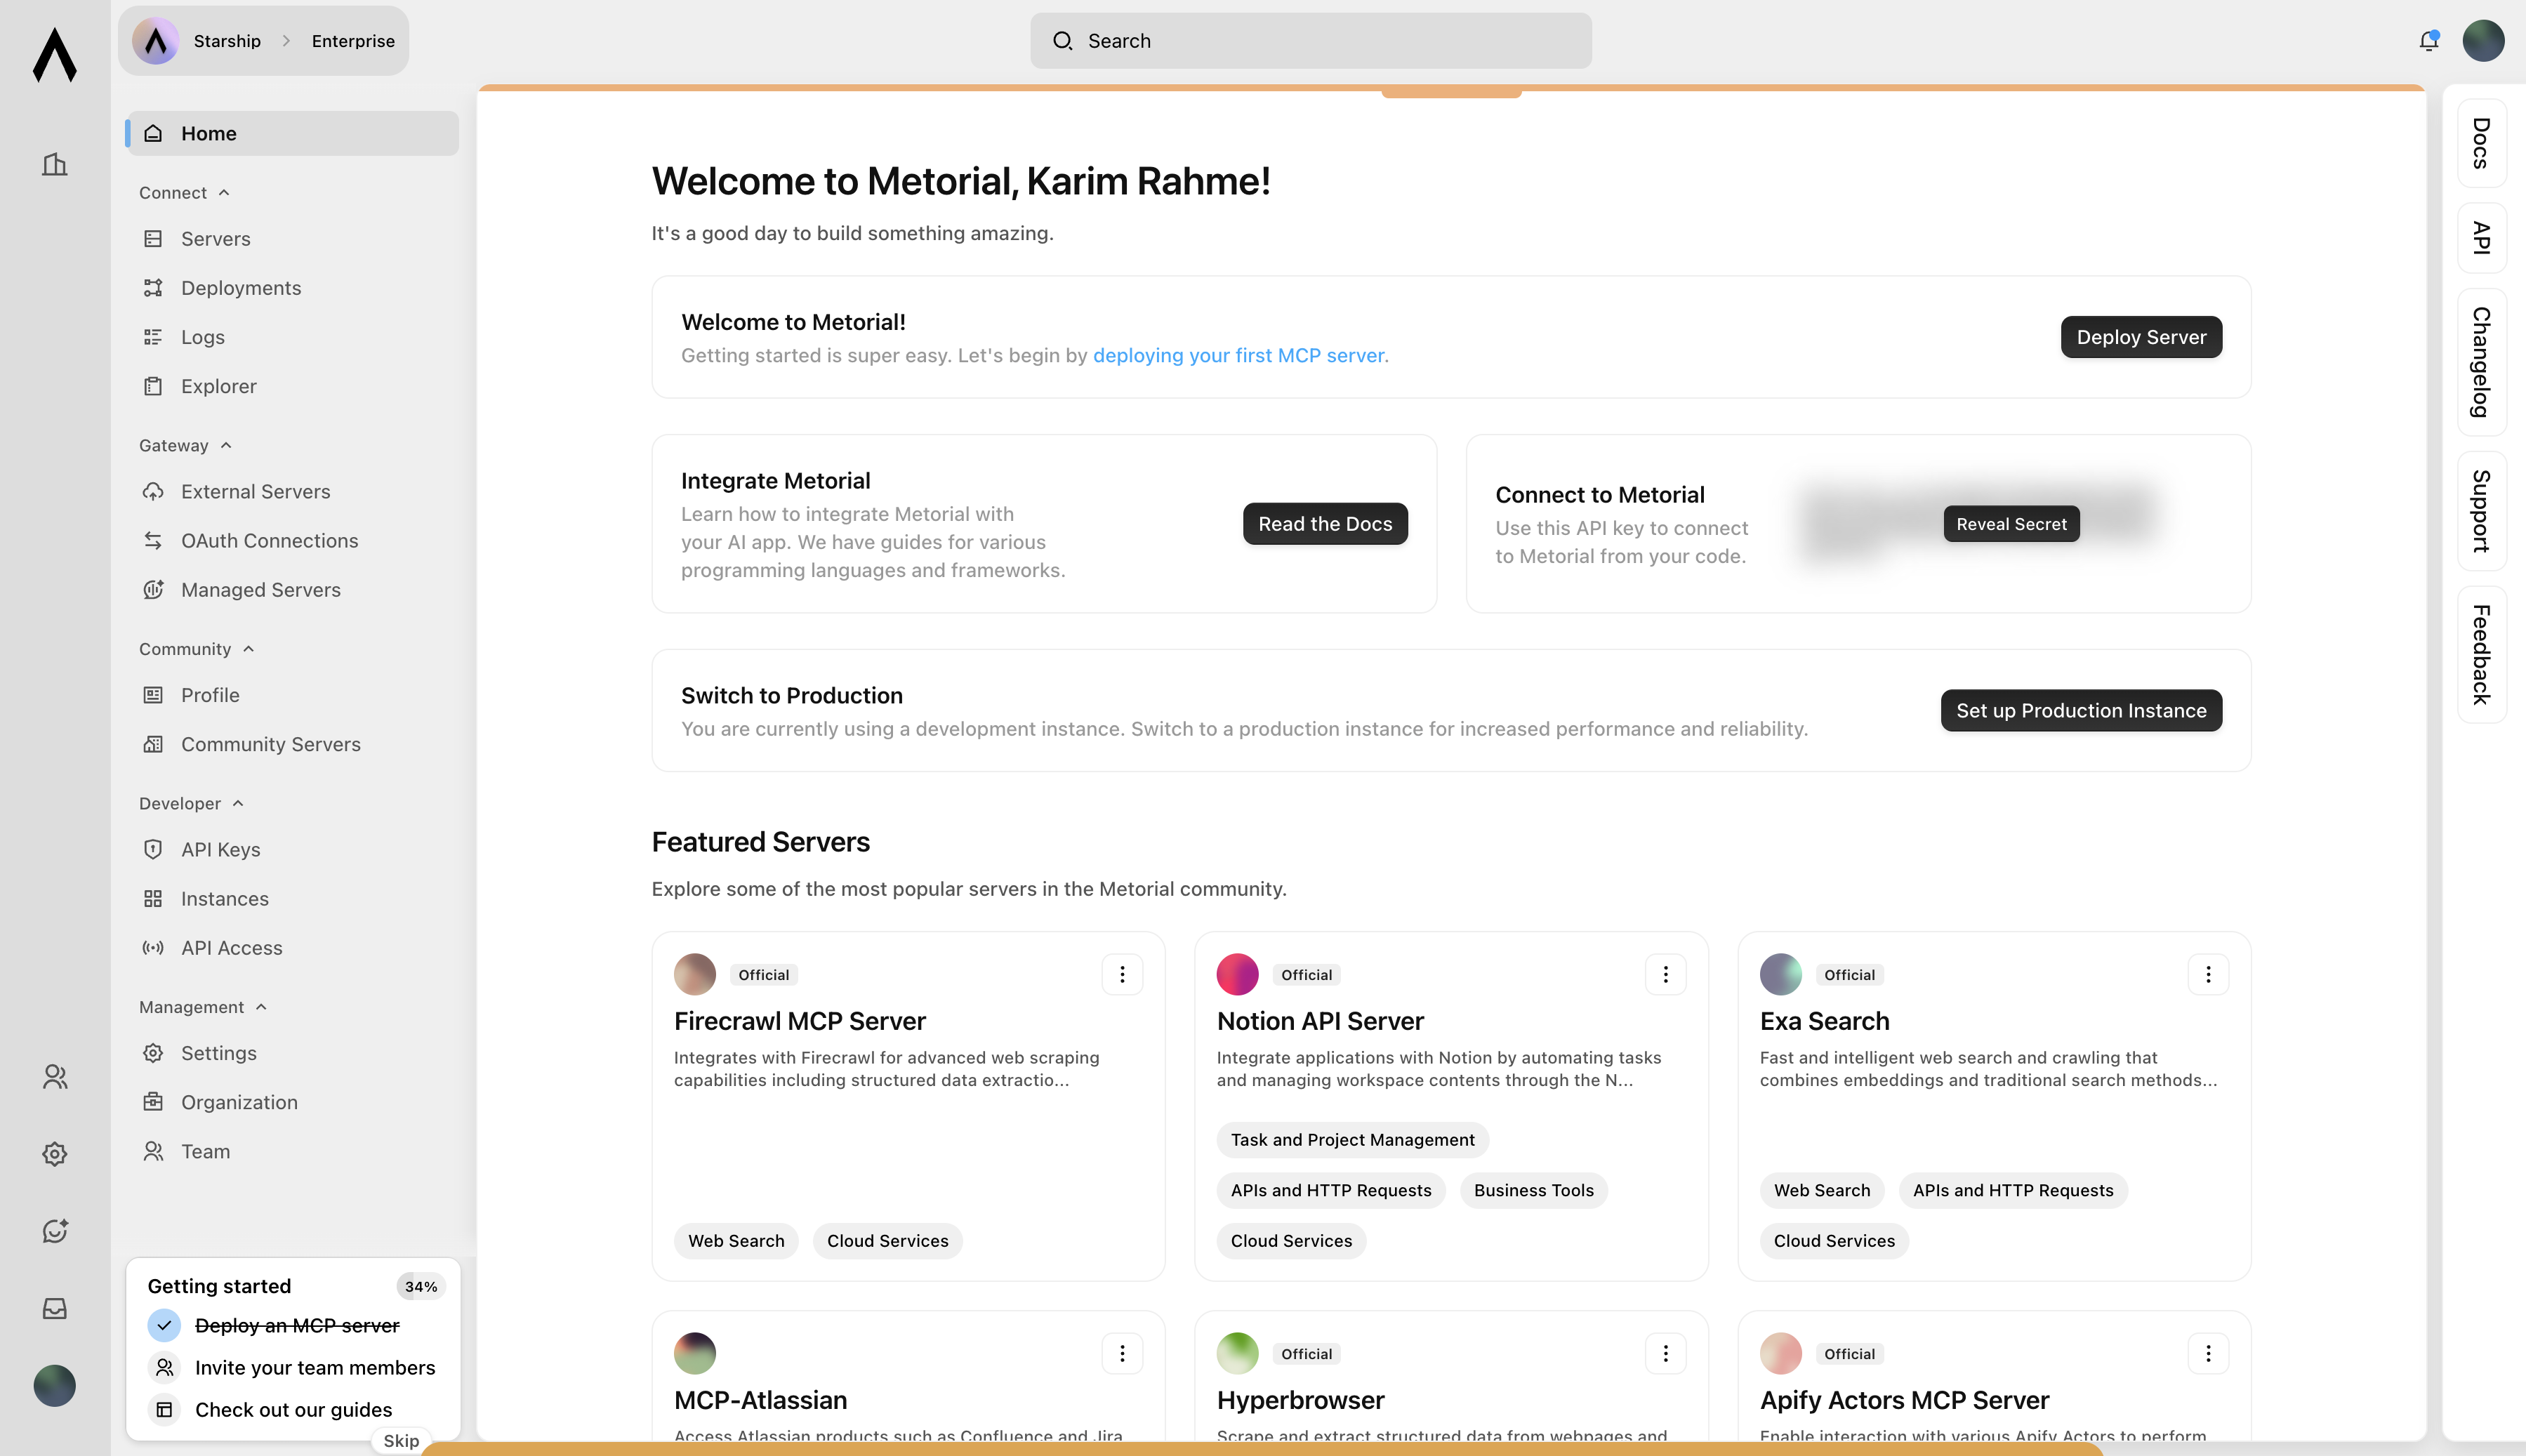Open your profile avatar in the top right
Viewport: 2526px width, 1456px height.
[2484, 40]
